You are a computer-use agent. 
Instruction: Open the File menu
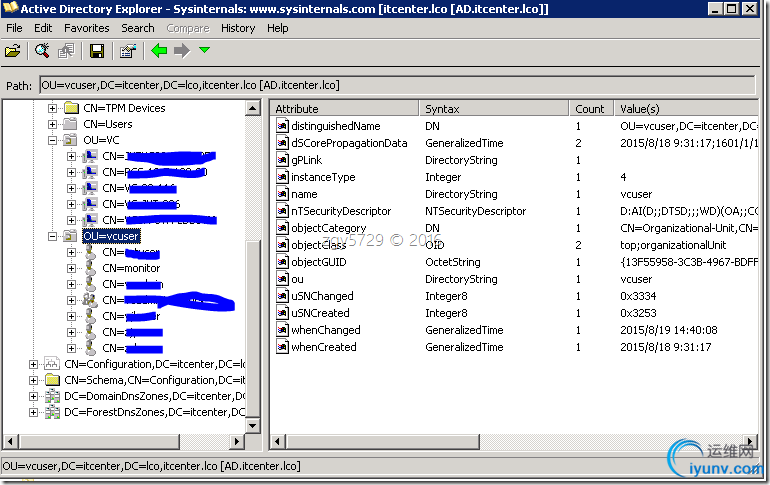(14, 28)
